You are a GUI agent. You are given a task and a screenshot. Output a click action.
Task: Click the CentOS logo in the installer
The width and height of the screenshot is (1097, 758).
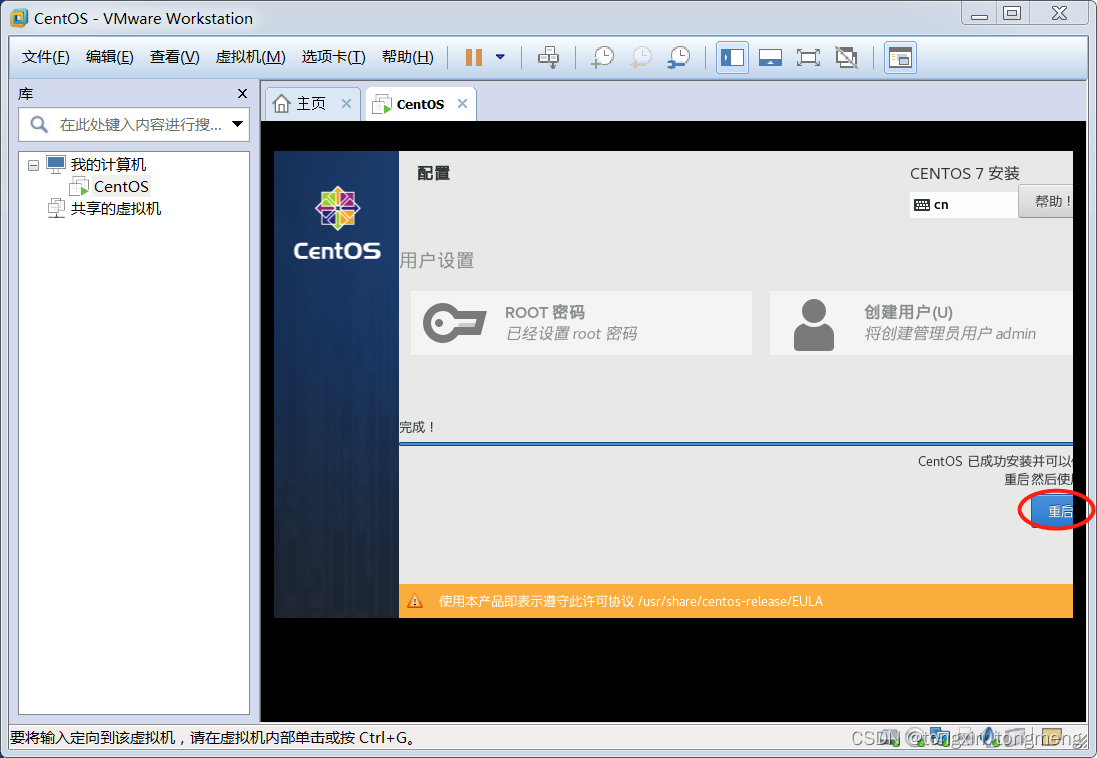[x=337, y=224]
